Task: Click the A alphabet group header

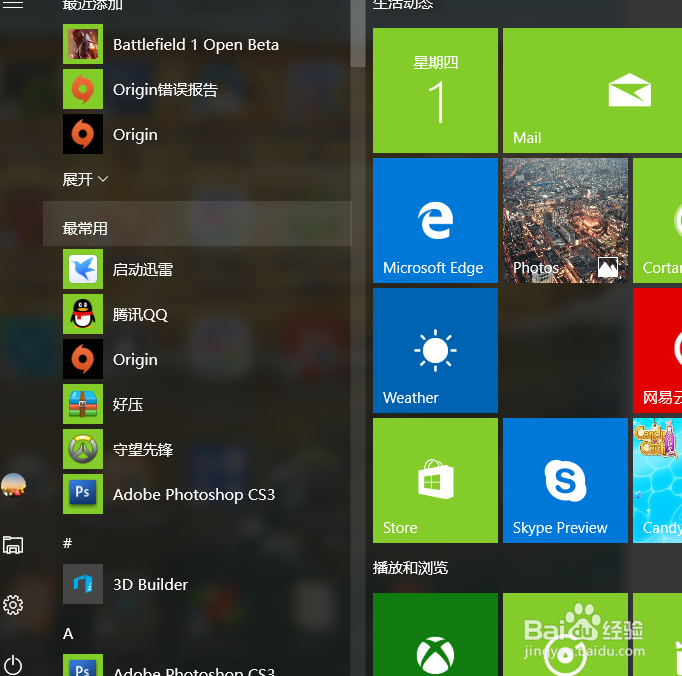Action: coord(68,633)
